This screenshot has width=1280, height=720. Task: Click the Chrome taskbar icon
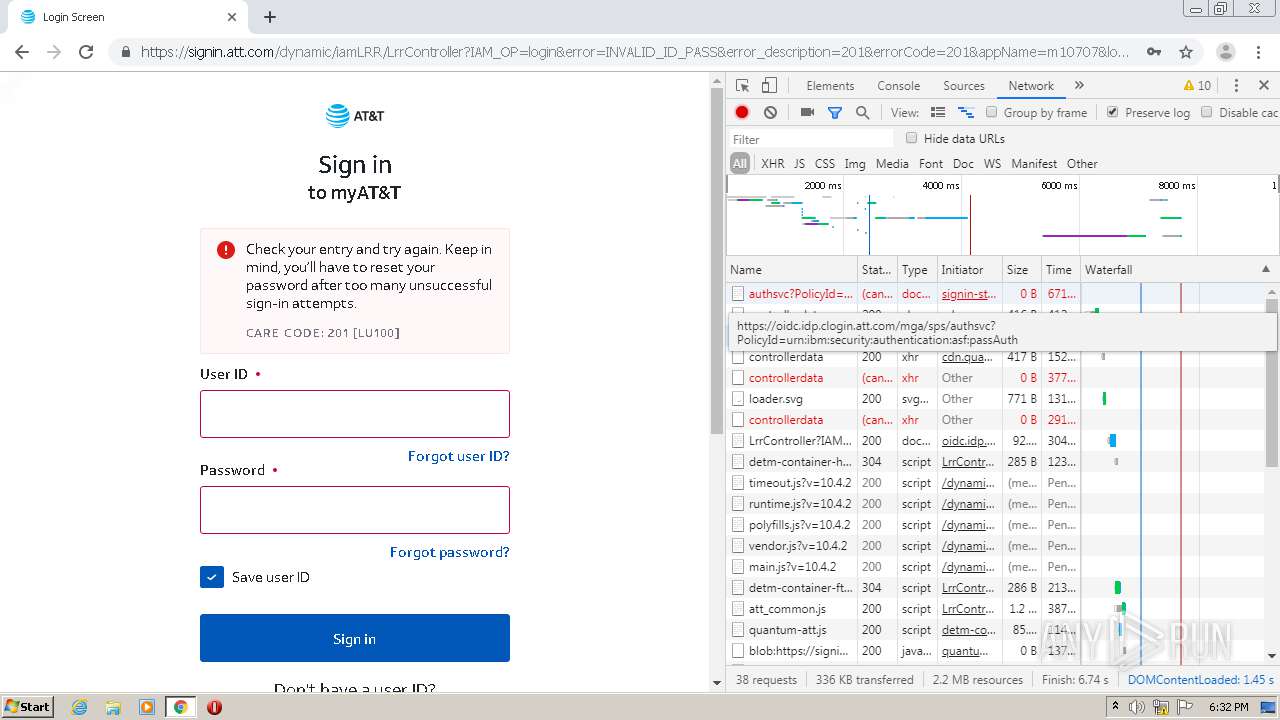[x=180, y=707]
